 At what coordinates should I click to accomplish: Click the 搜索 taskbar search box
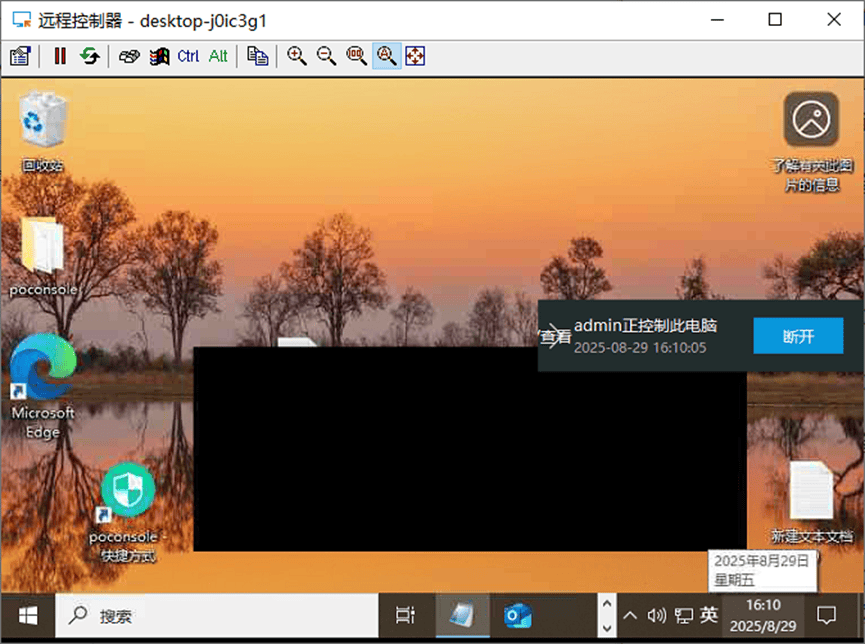215,615
